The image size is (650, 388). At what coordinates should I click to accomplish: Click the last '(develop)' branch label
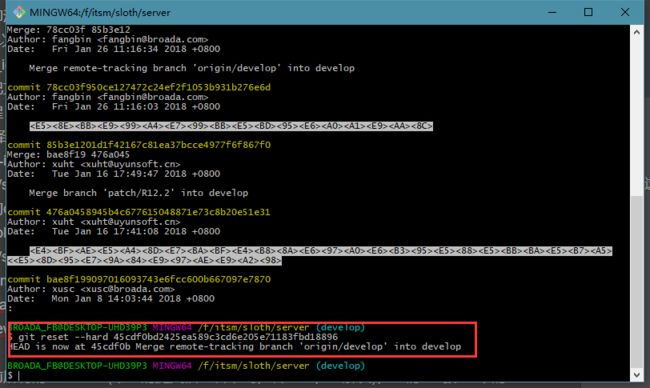coord(340,366)
